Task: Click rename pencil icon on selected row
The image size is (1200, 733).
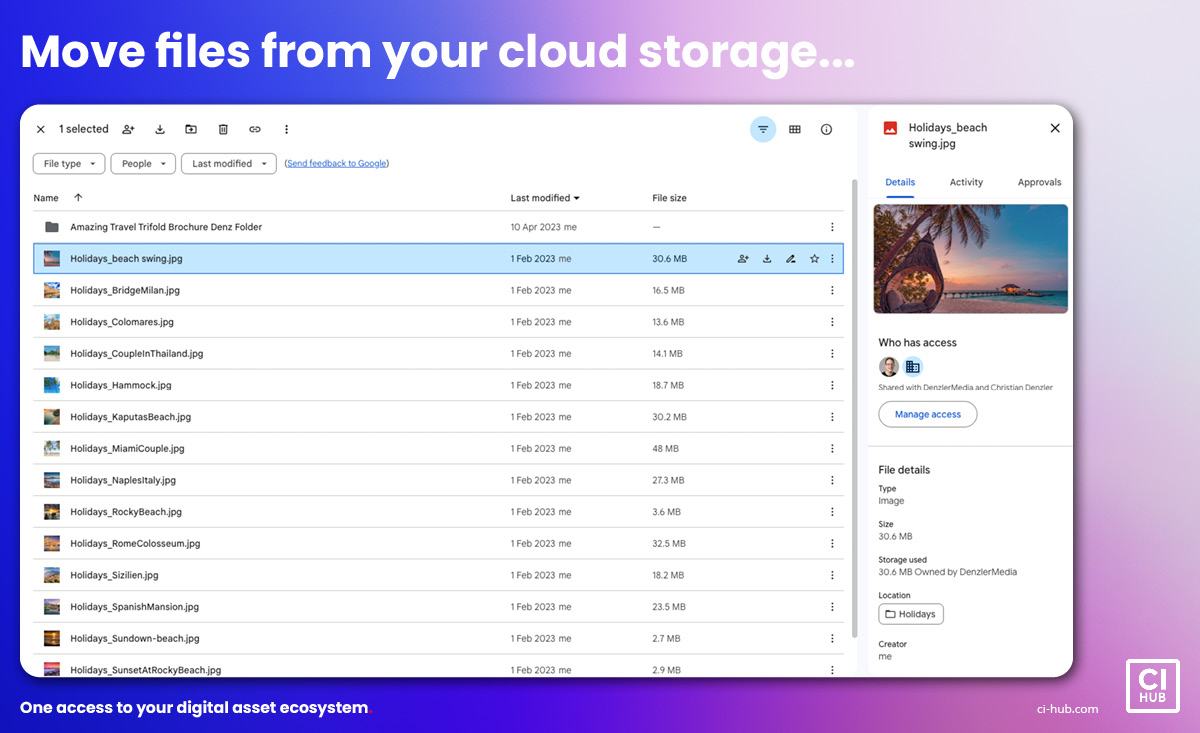Action: tap(790, 259)
